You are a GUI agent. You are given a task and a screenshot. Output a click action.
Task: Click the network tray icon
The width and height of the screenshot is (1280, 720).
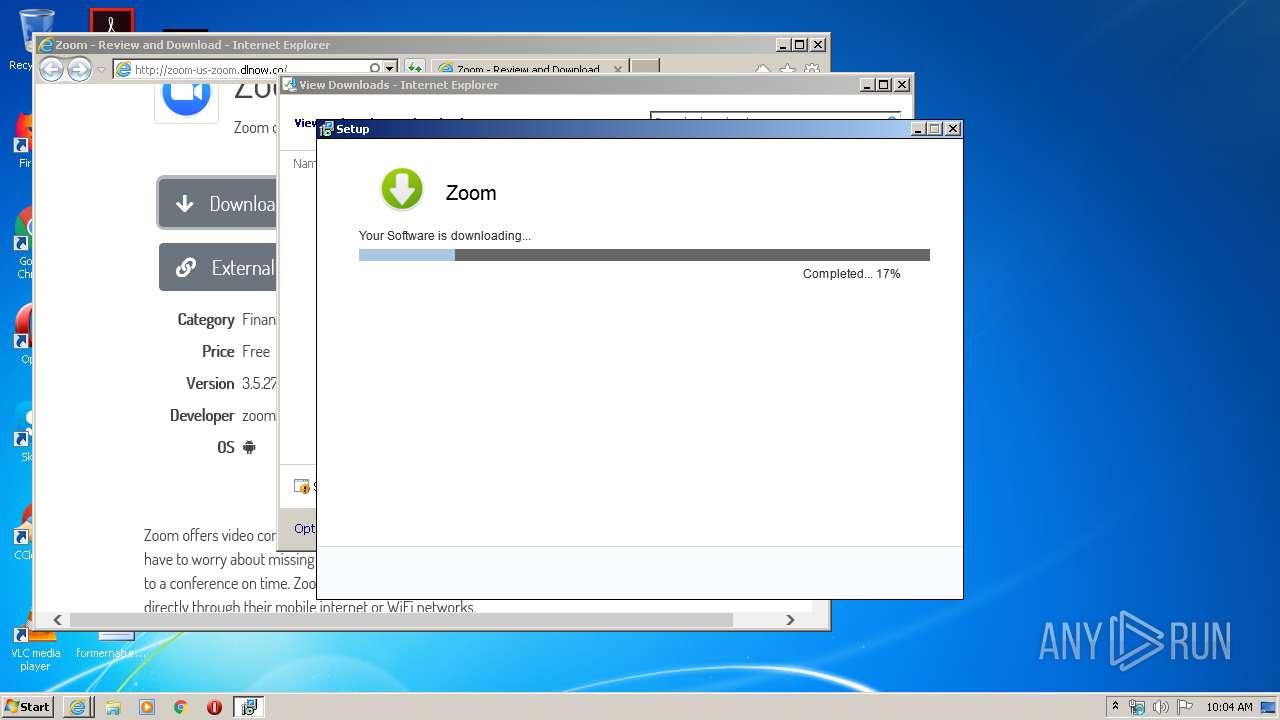(1137, 707)
